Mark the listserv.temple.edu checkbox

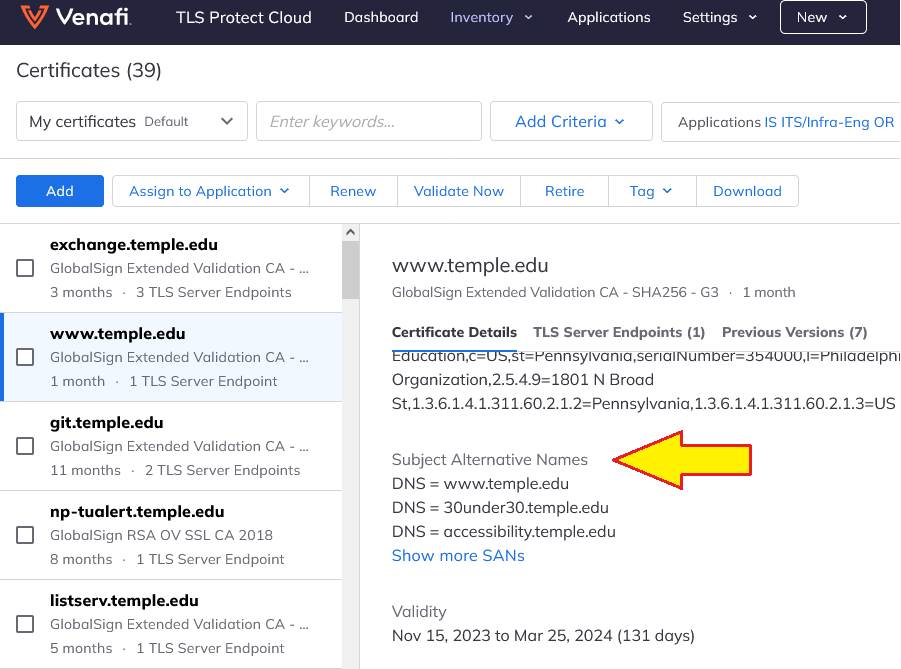coord(26,624)
